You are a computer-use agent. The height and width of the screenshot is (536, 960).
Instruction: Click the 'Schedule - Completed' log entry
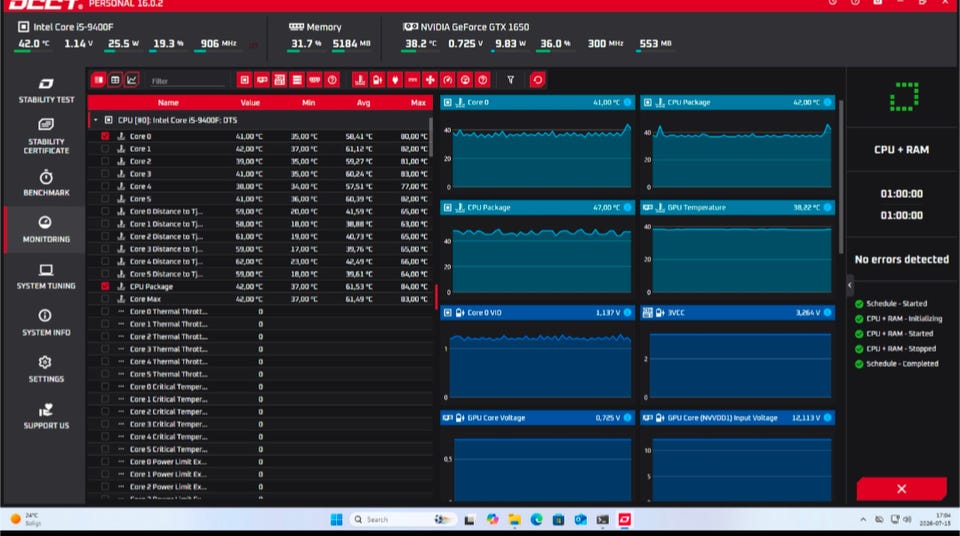coord(896,364)
